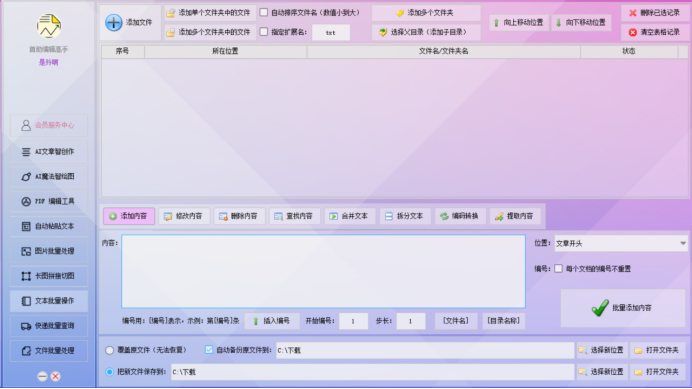Open 会员服务中心 in sidebar
The height and width of the screenshot is (389, 692).
[49, 125]
